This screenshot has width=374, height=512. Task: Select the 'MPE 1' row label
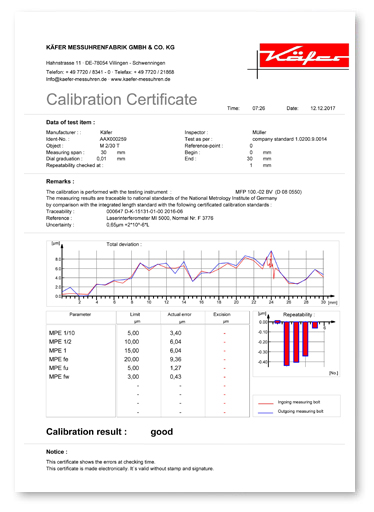click(x=58, y=351)
